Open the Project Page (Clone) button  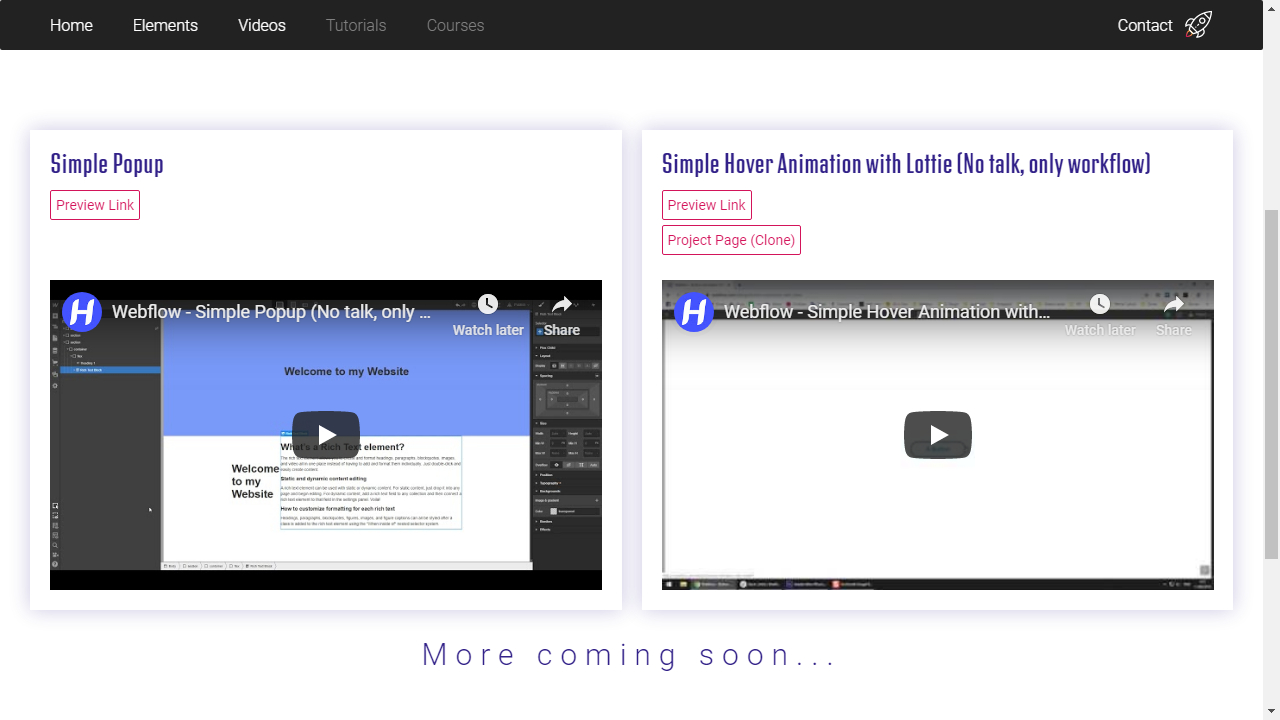click(x=731, y=240)
